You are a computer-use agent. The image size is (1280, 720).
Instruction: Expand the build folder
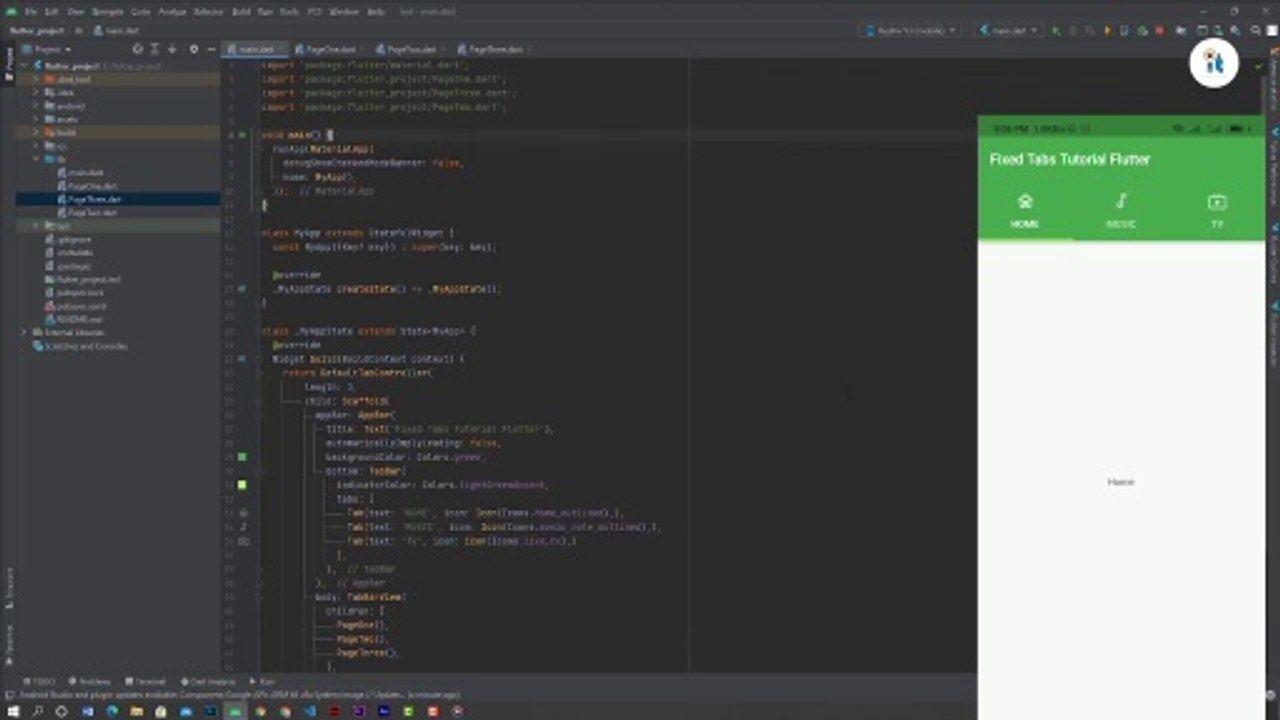pyautogui.click(x=36, y=132)
